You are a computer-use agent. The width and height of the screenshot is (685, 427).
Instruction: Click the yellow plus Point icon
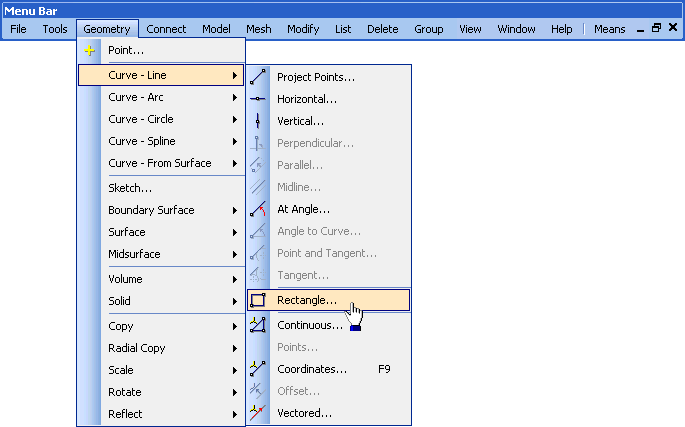90,50
